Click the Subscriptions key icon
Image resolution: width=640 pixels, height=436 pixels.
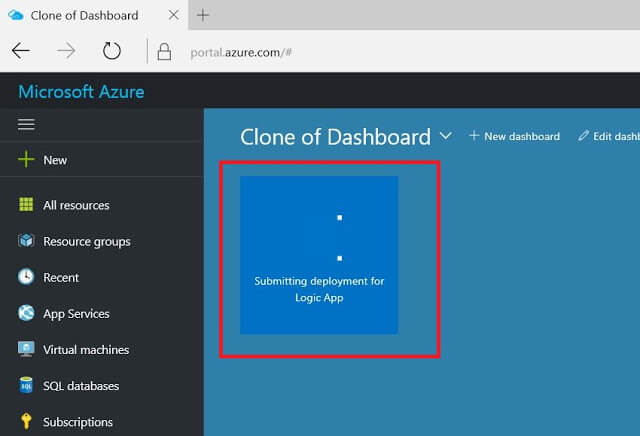point(26,422)
